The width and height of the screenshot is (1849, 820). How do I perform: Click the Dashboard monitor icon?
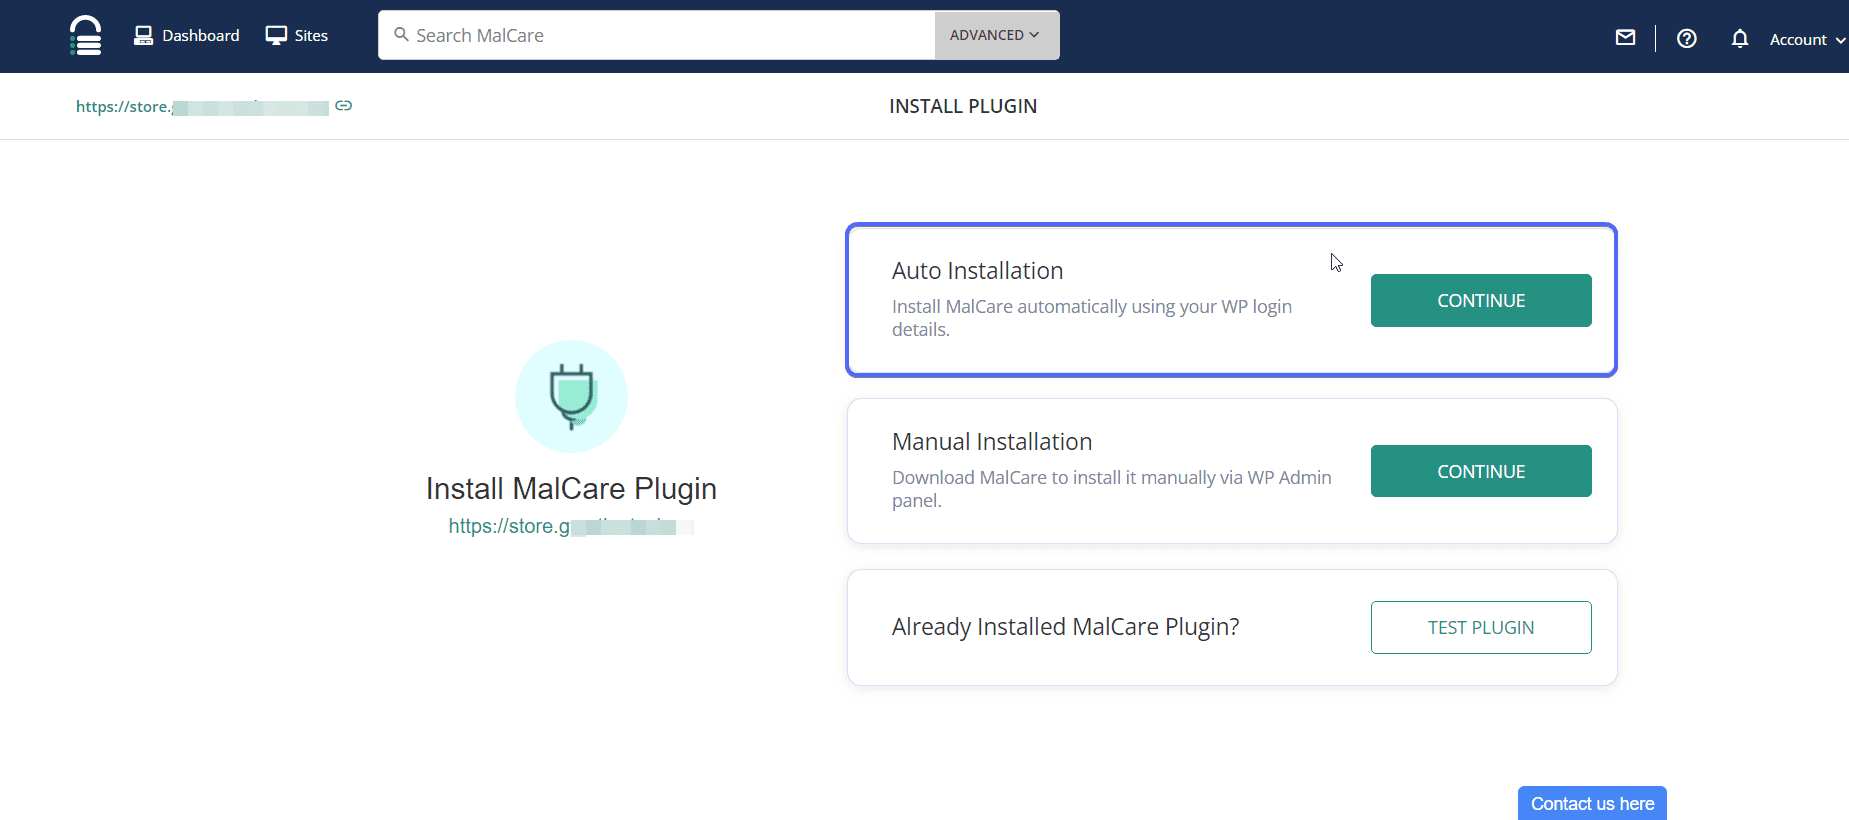[x=144, y=36]
